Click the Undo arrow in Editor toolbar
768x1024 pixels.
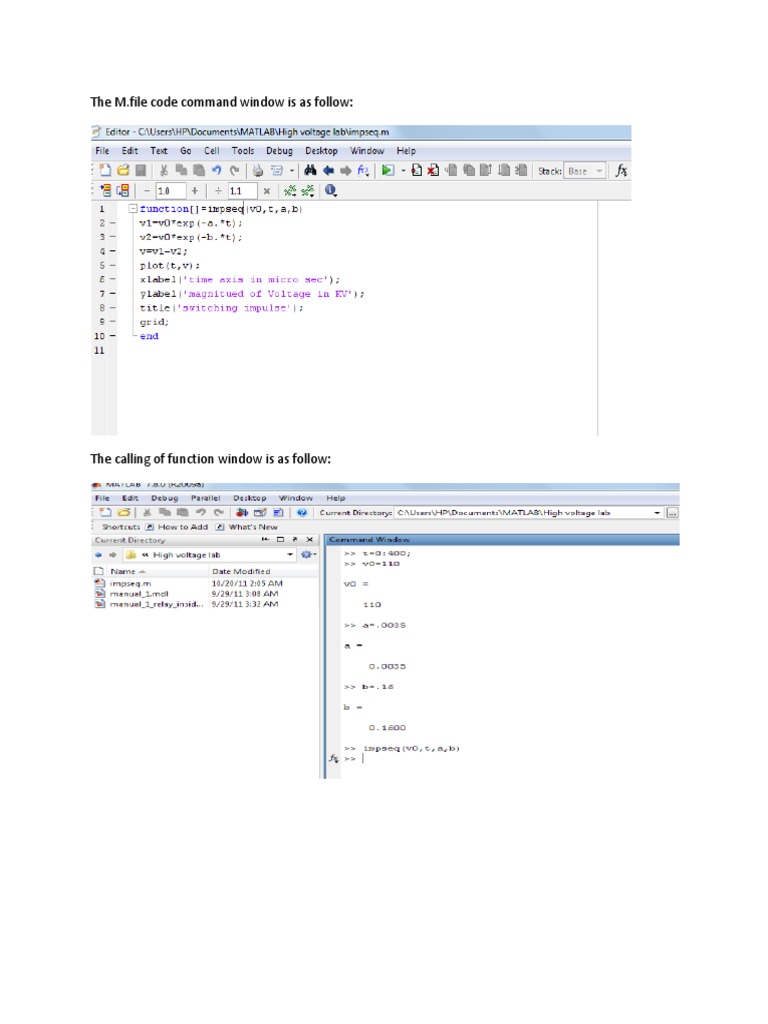[x=217, y=170]
